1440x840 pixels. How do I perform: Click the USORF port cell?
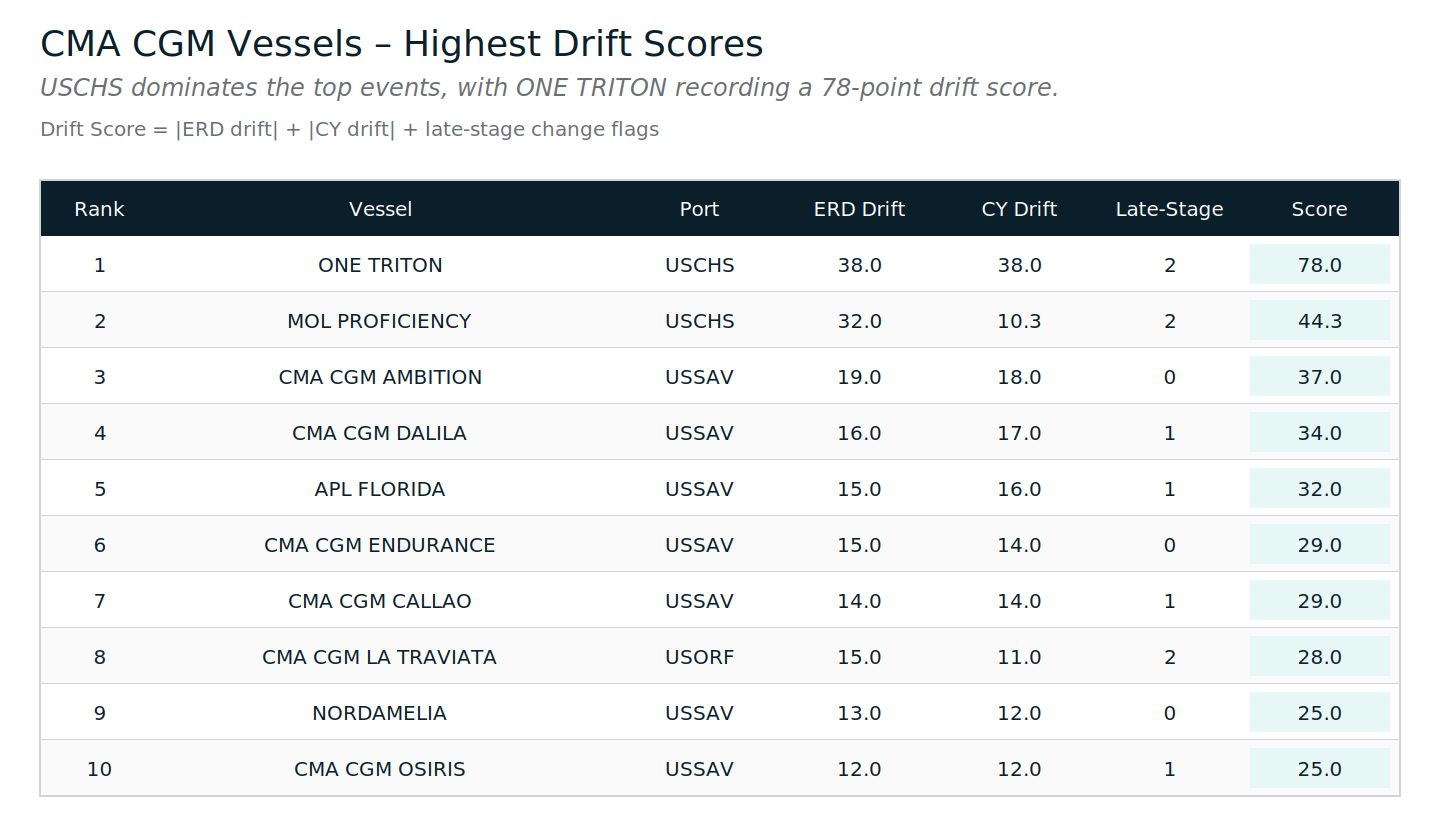point(699,657)
